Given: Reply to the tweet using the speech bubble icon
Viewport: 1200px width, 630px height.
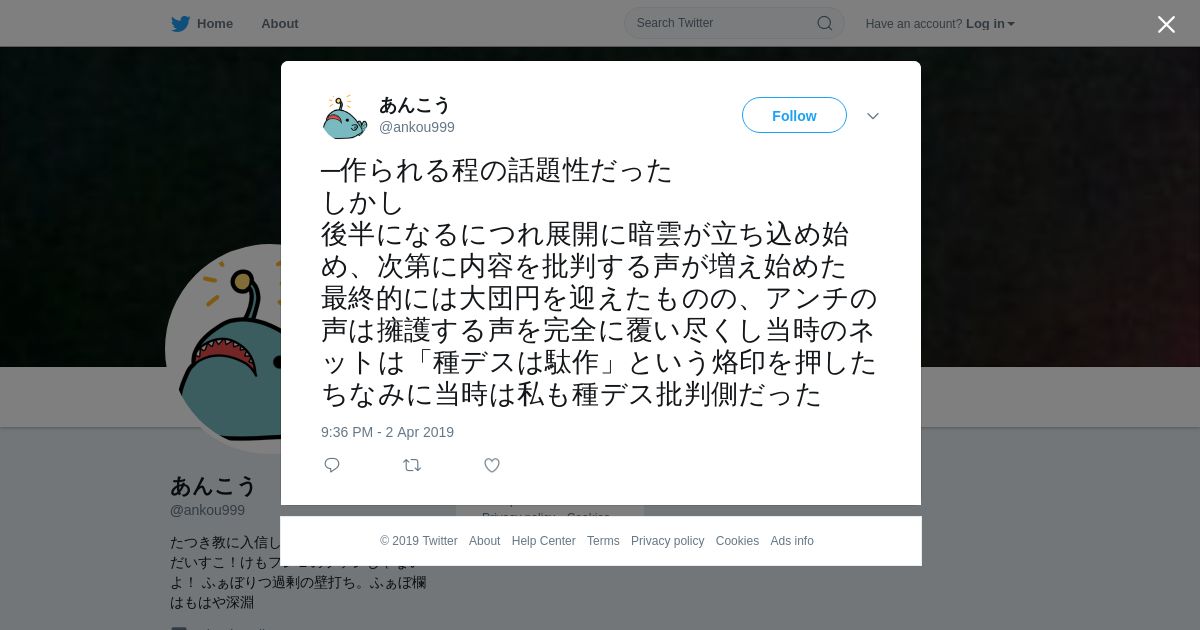Looking at the screenshot, I should coord(332,465).
